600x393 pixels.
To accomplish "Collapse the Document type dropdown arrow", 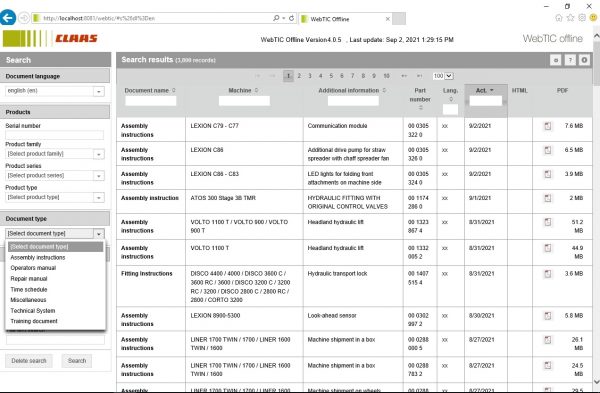I will tap(99, 233).
